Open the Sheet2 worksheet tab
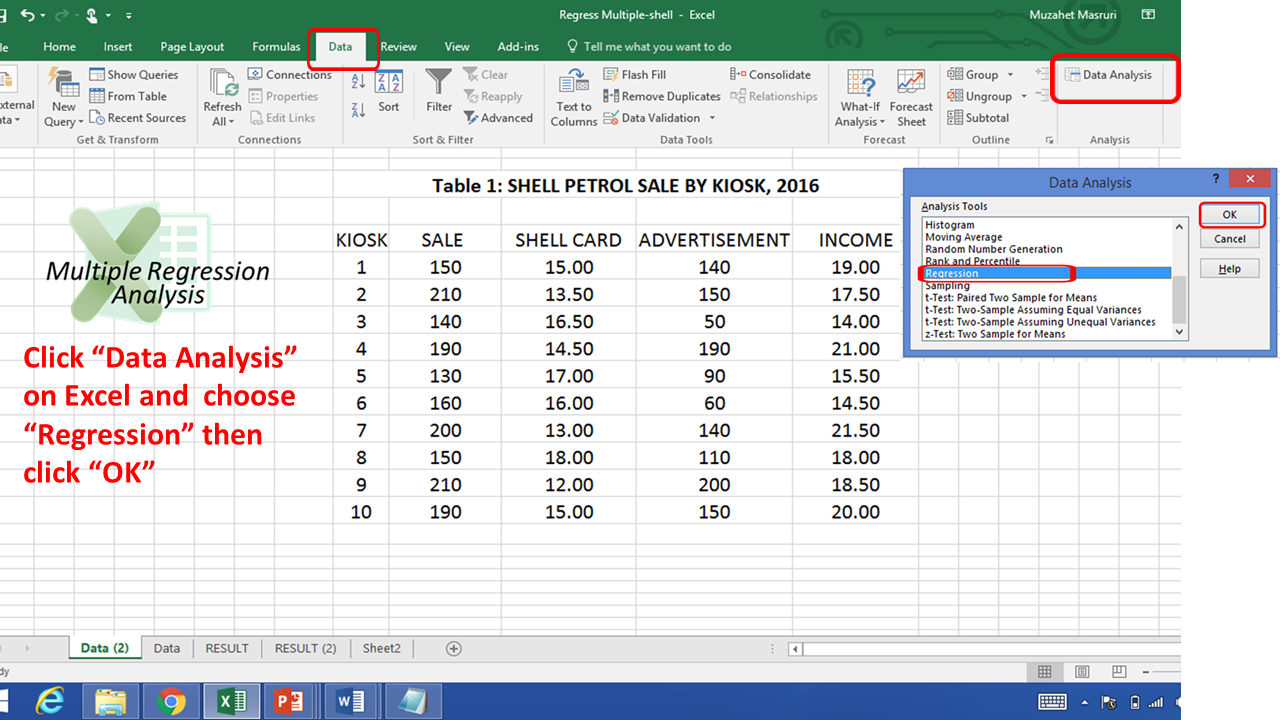The width and height of the screenshot is (1280, 720). pos(381,648)
